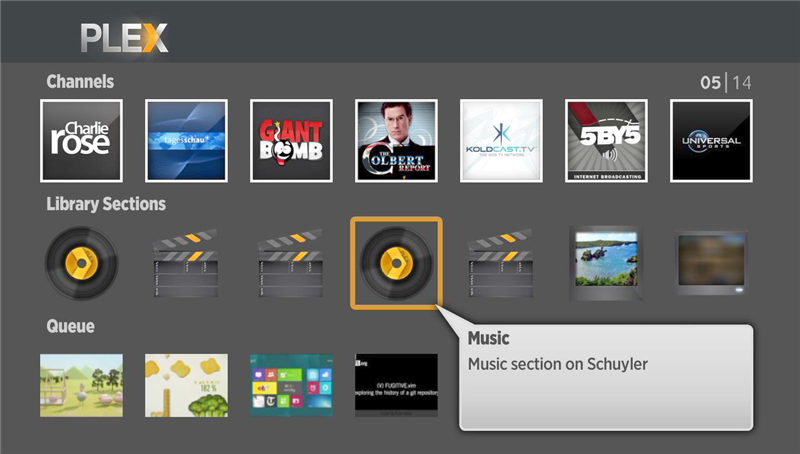Open the tagesschau channel tile

[186, 141]
